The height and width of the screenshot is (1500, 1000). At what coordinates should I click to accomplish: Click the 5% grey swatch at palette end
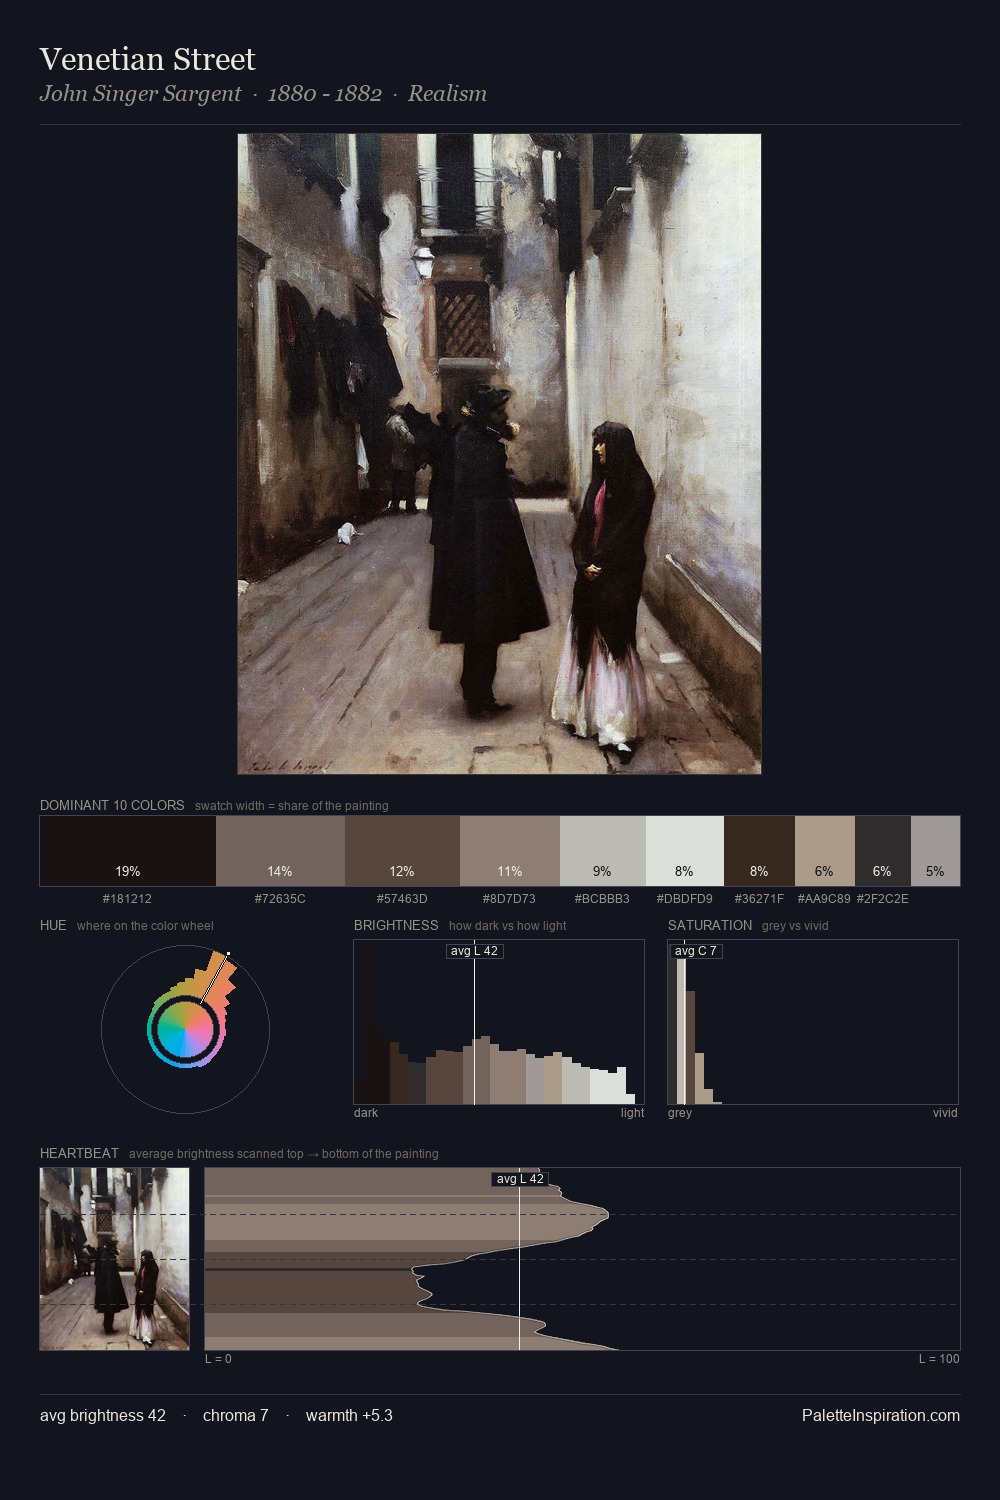coord(935,851)
